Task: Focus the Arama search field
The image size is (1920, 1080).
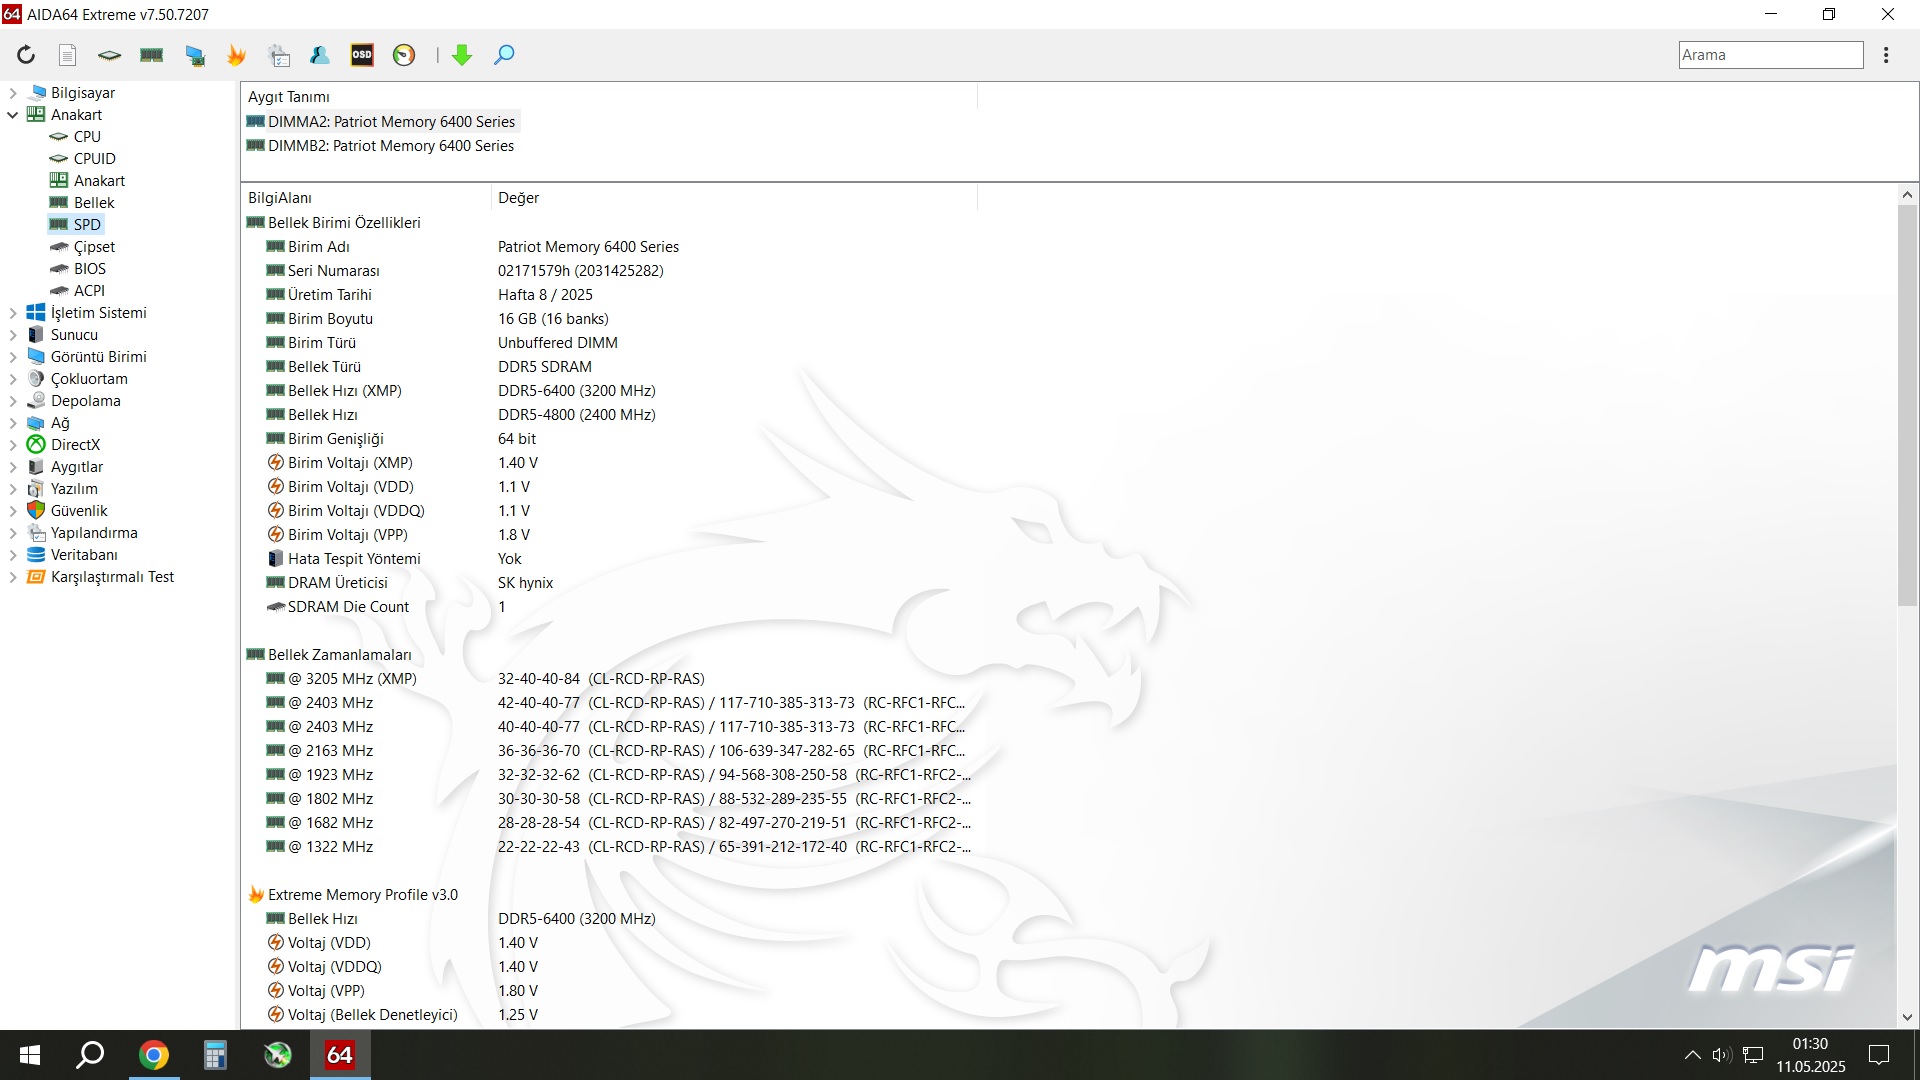Action: [1770, 55]
